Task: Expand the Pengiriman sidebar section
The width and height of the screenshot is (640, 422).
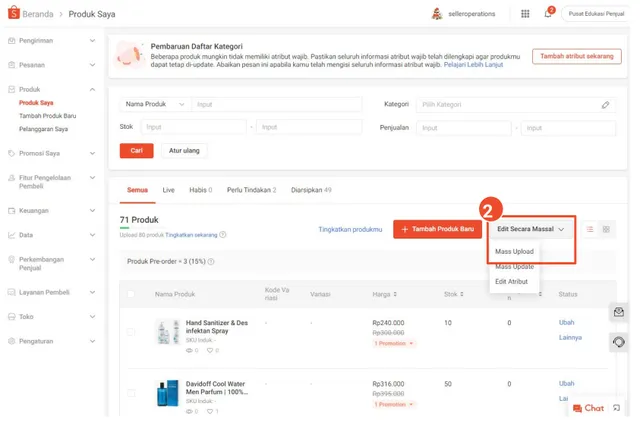Action: click(93, 40)
